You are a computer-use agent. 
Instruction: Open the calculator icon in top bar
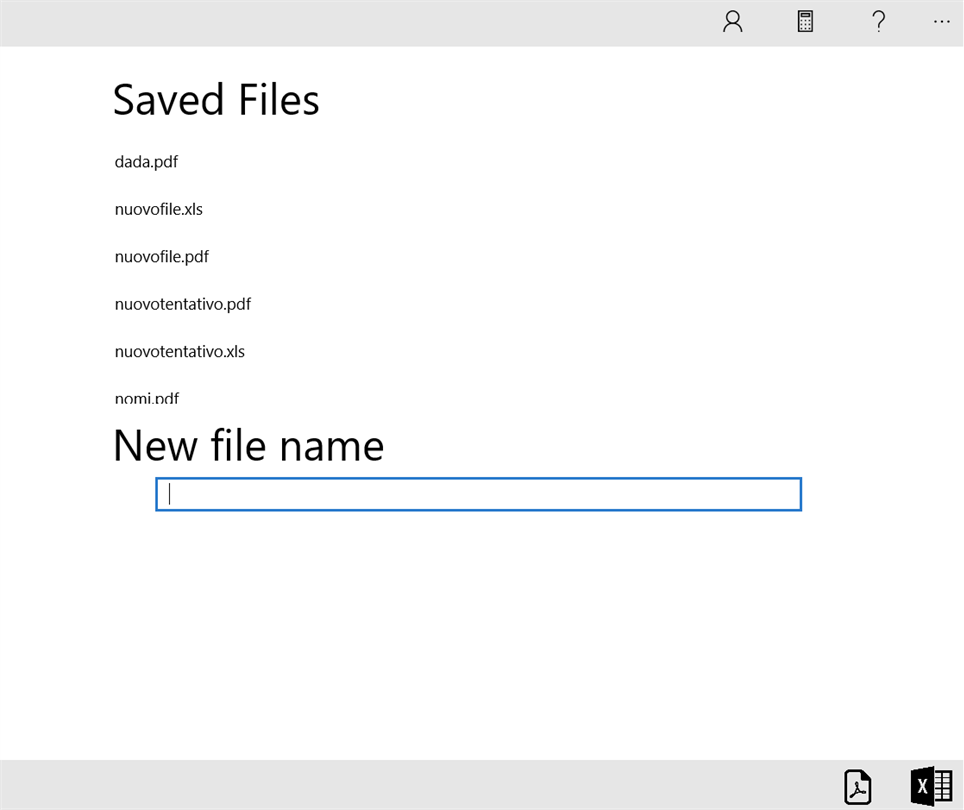coord(805,22)
